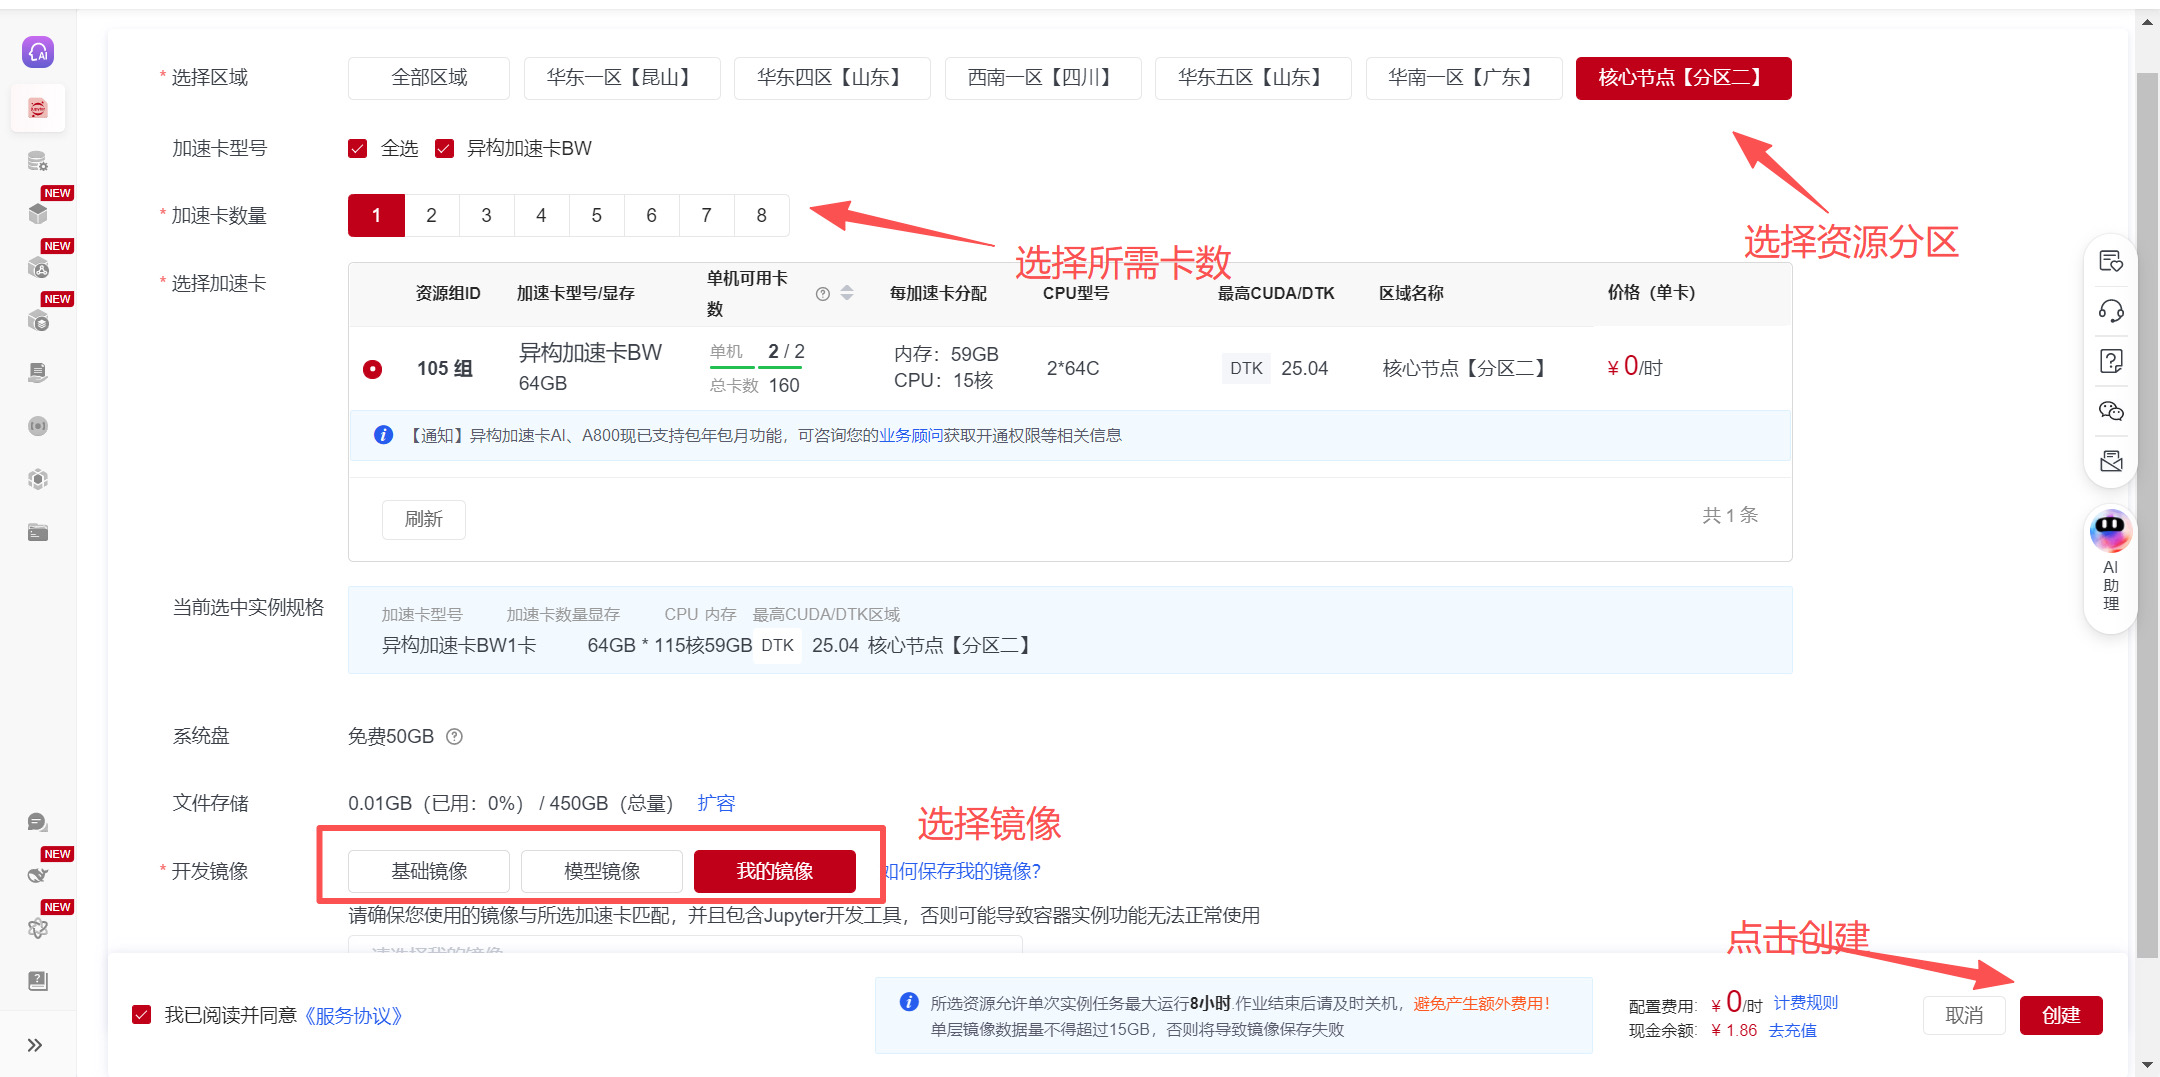Switch to 基础镜像 tab
Screen dimensions: 2160x1077
(x=429, y=871)
